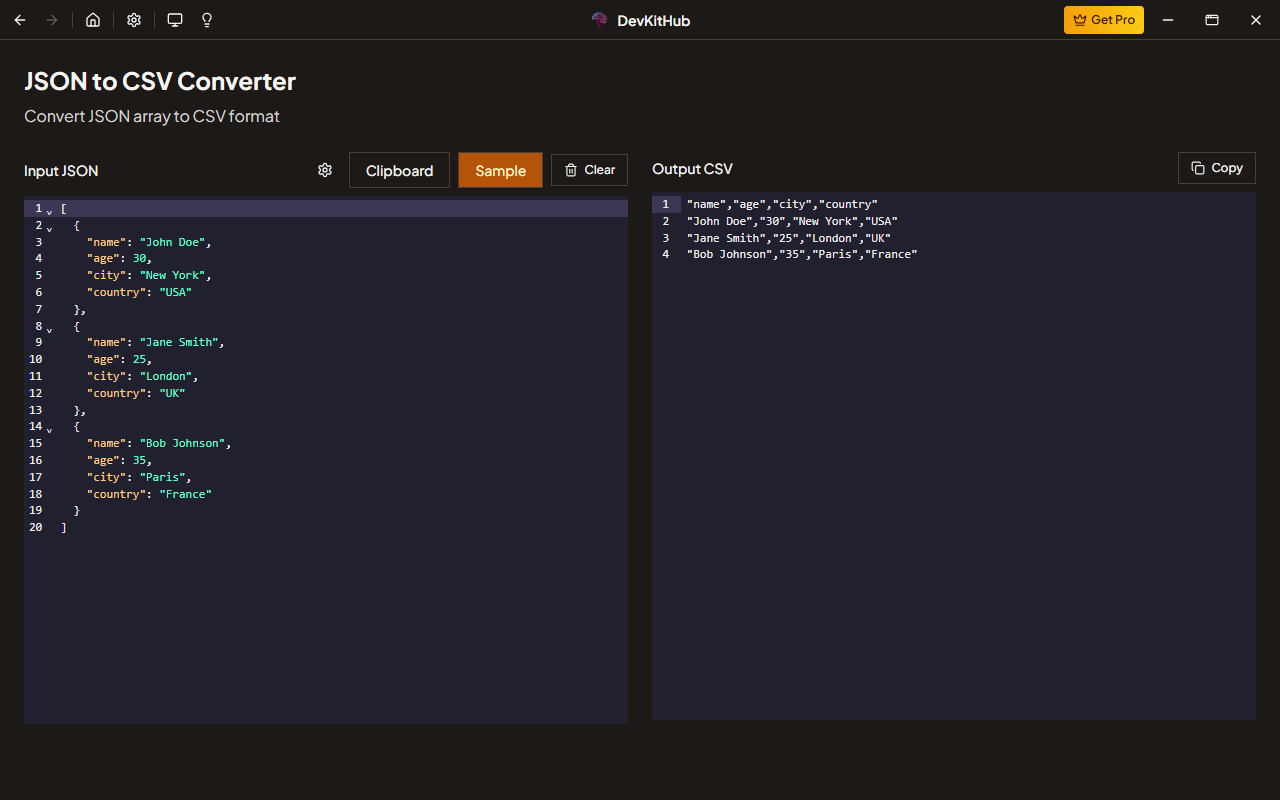Collapse the object fold arrow on line 8

(49, 328)
